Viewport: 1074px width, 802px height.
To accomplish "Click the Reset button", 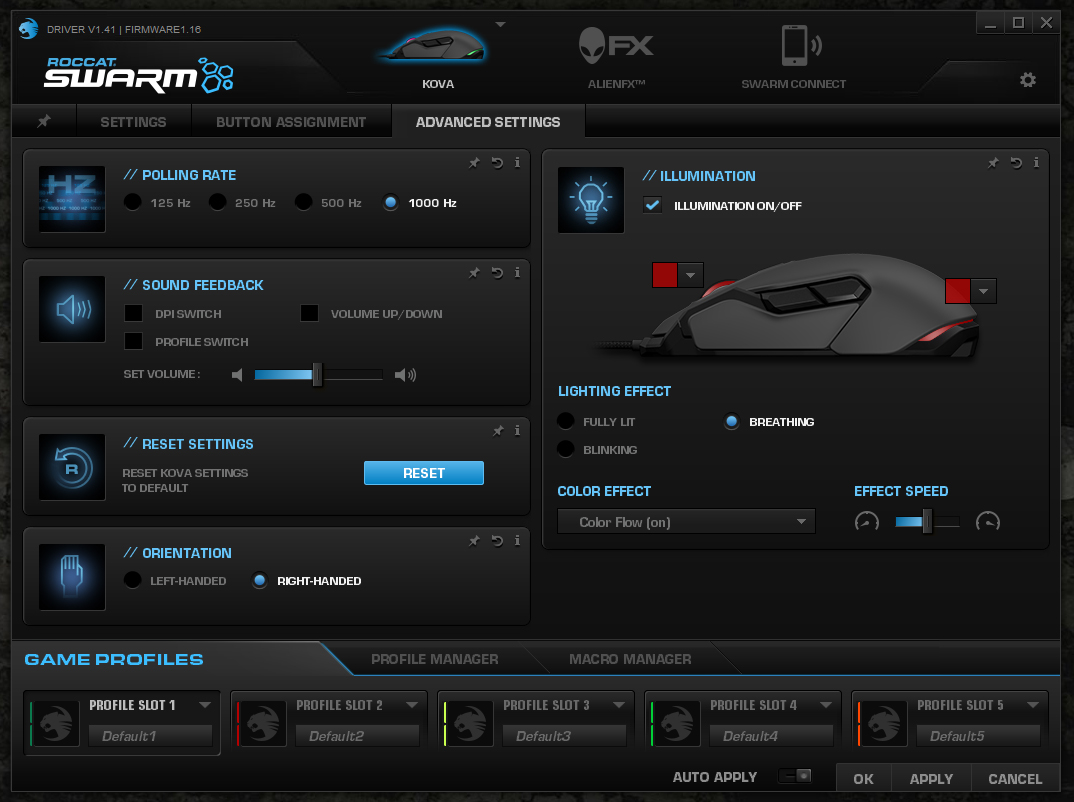I will pos(424,473).
